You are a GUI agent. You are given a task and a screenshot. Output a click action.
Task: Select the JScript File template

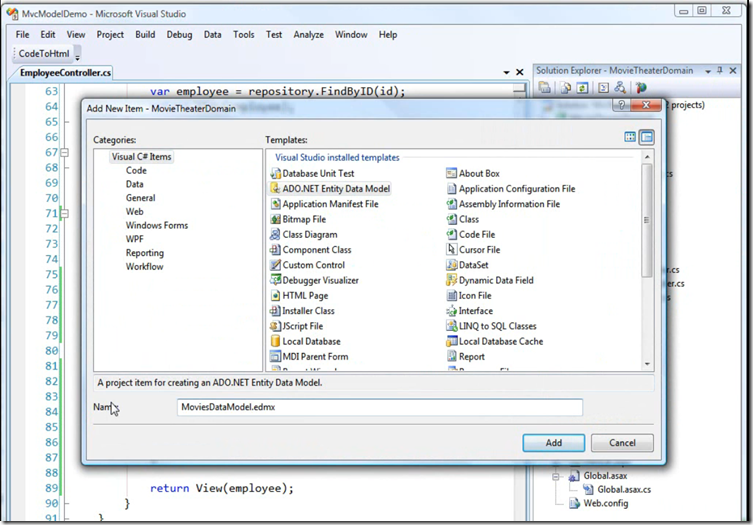coord(296,326)
